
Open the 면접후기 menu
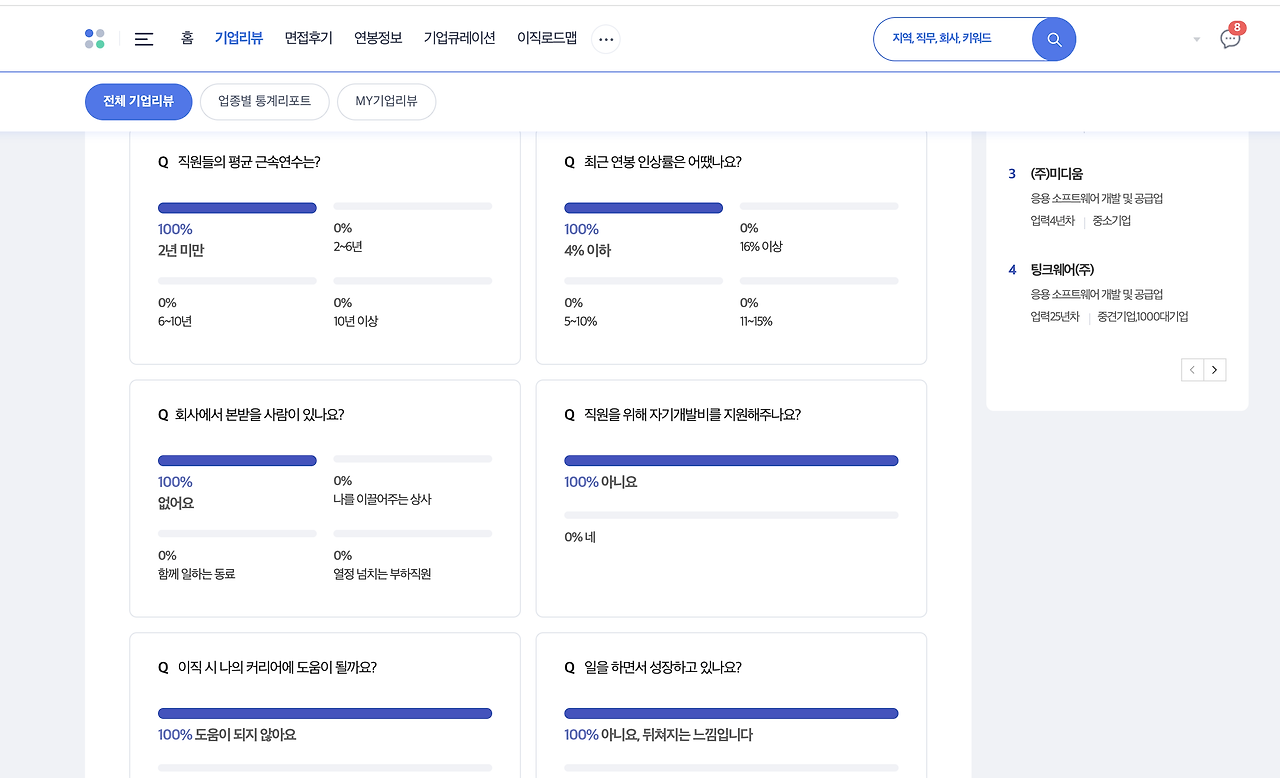308,38
